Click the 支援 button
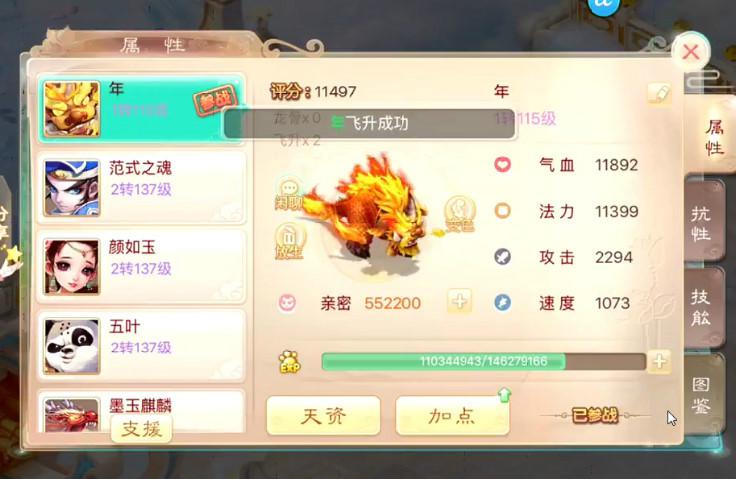 point(141,429)
